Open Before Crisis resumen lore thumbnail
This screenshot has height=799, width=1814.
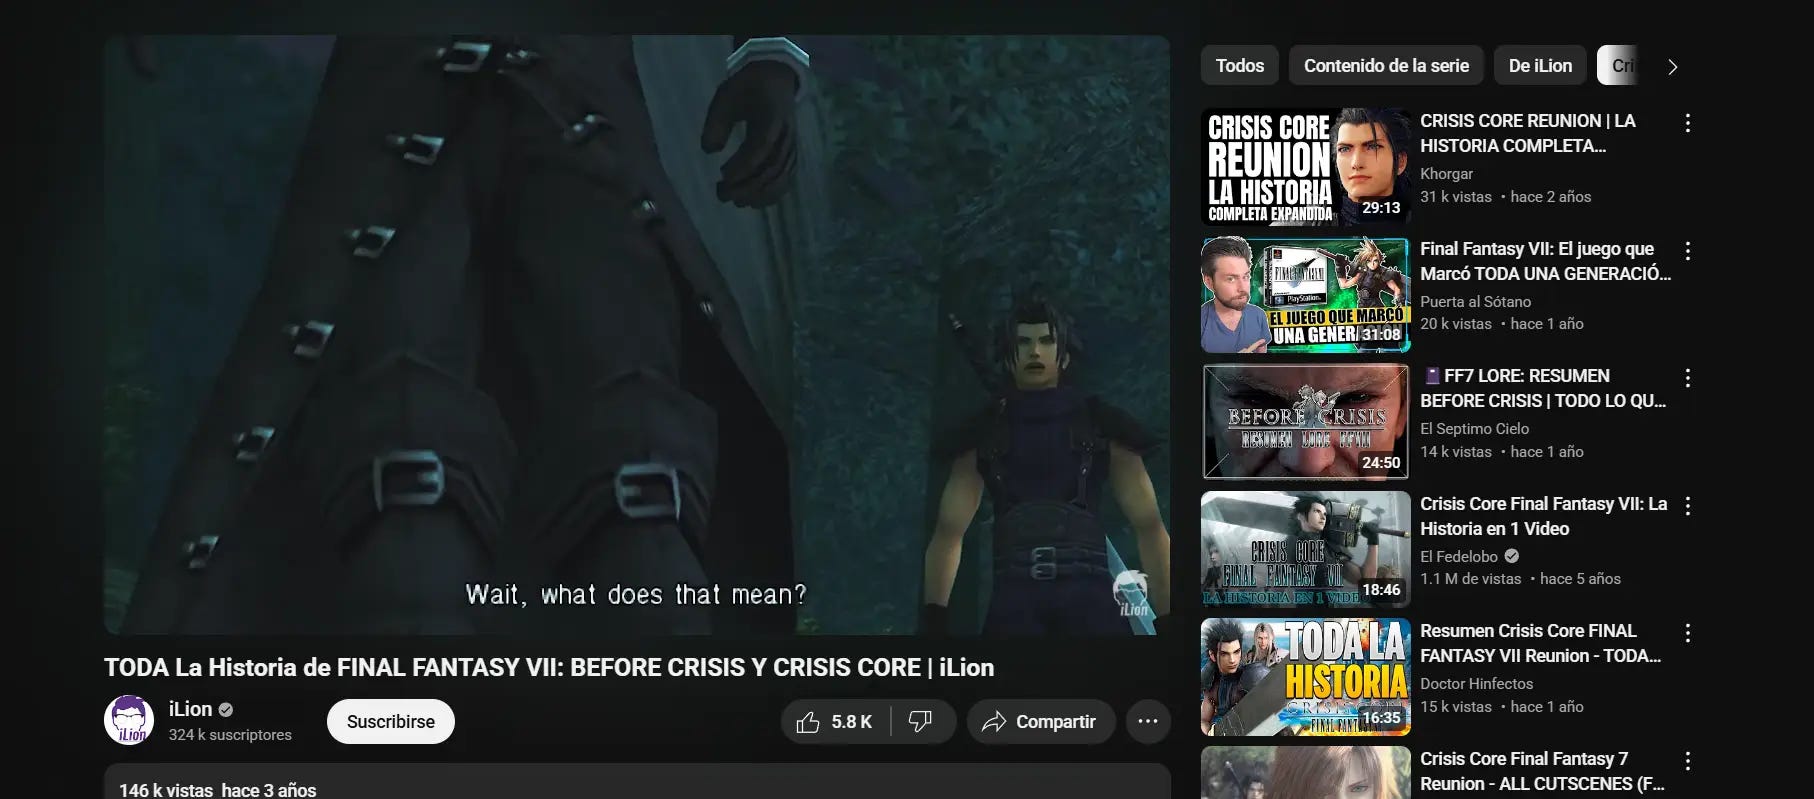click(1306, 422)
